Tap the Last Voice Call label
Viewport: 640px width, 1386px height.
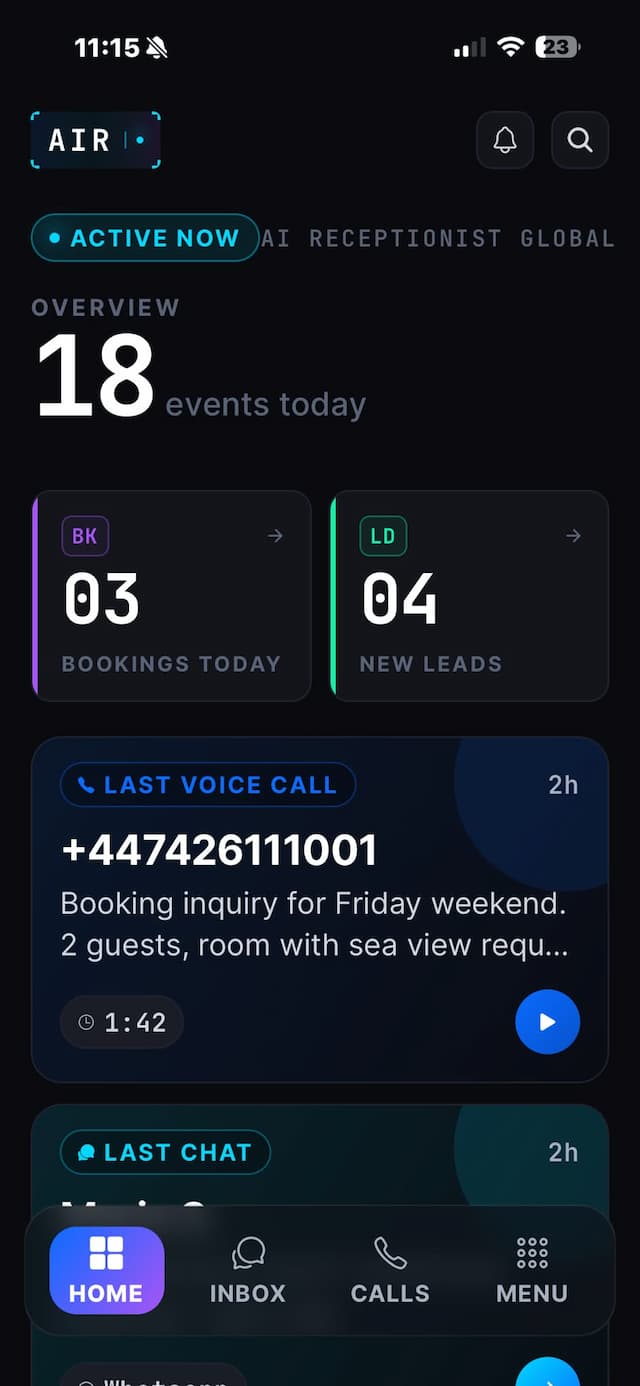coord(208,785)
